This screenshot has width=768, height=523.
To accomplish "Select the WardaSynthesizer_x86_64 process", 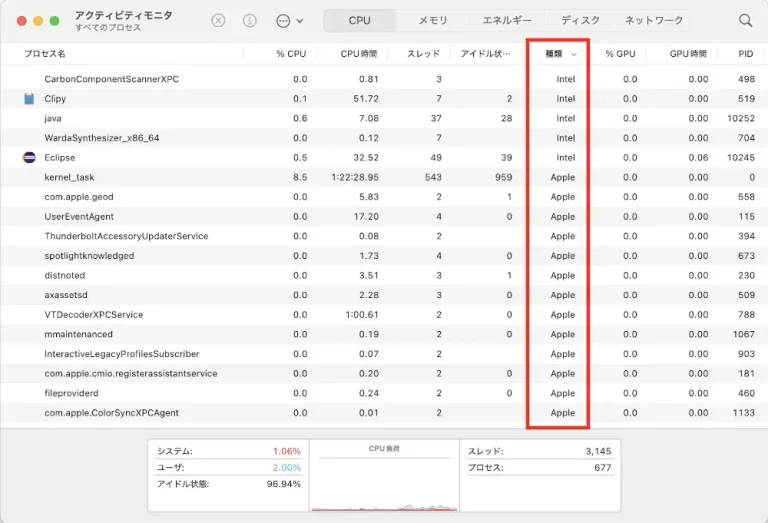I will [x=102, y=138].
